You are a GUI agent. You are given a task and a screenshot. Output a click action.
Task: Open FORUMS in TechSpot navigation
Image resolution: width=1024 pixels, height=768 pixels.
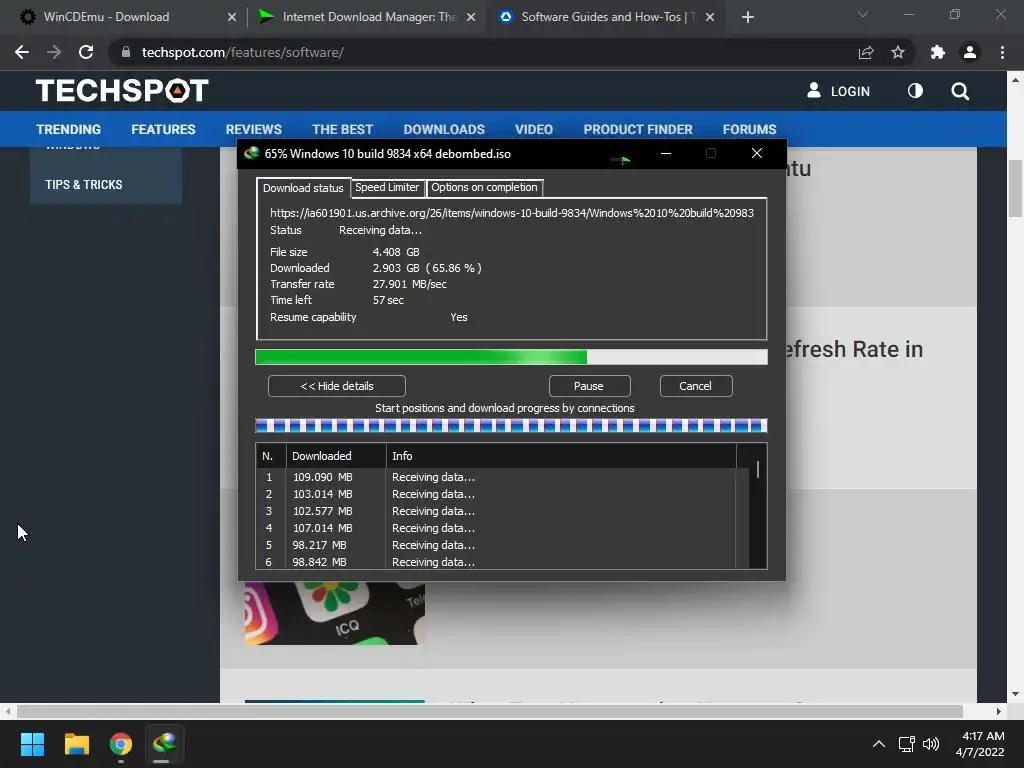[x=749, y=129]
